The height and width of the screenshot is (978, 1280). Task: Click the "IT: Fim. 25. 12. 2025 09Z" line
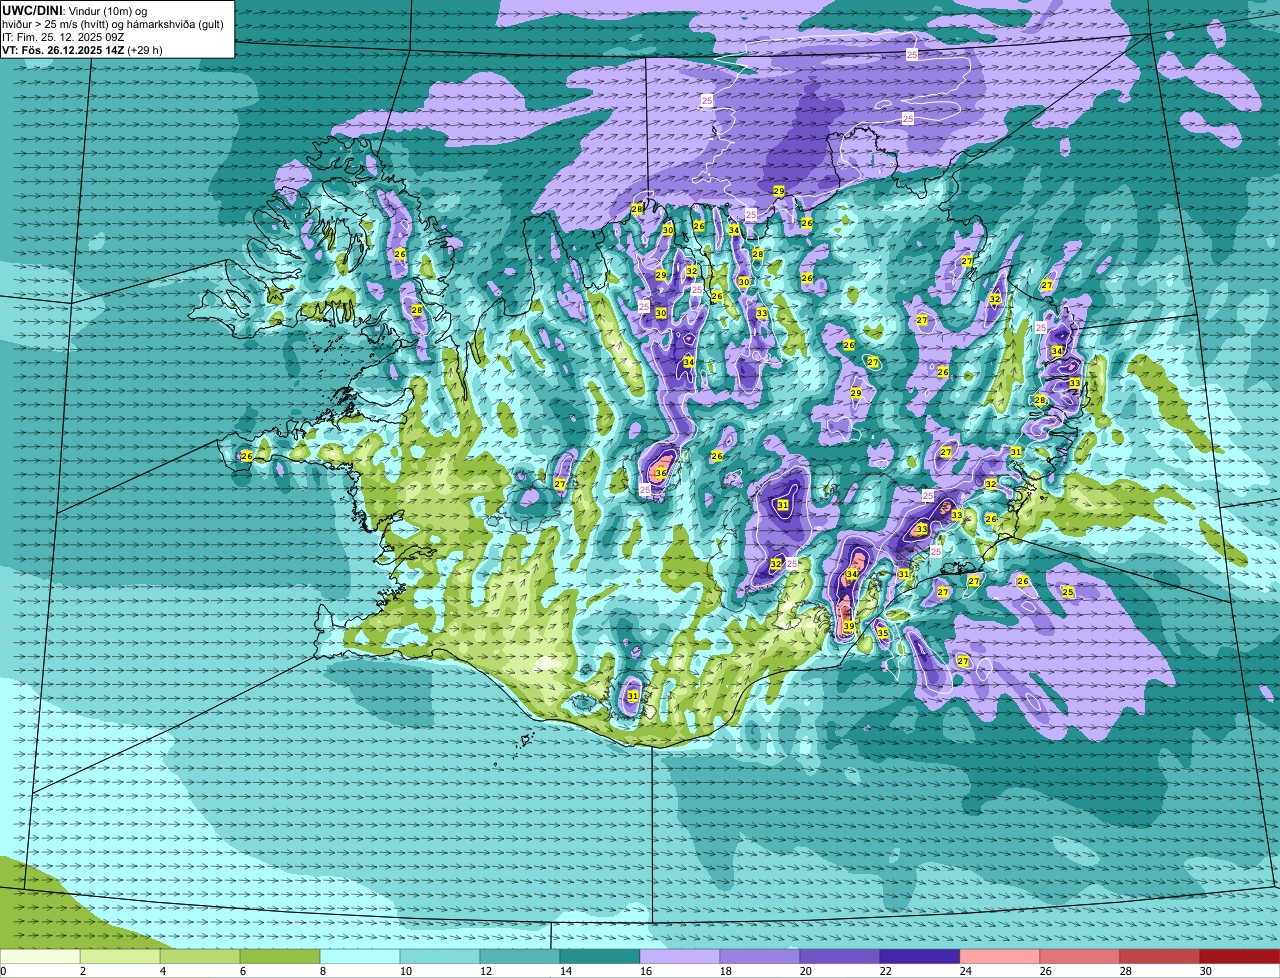tap(63, 37)
